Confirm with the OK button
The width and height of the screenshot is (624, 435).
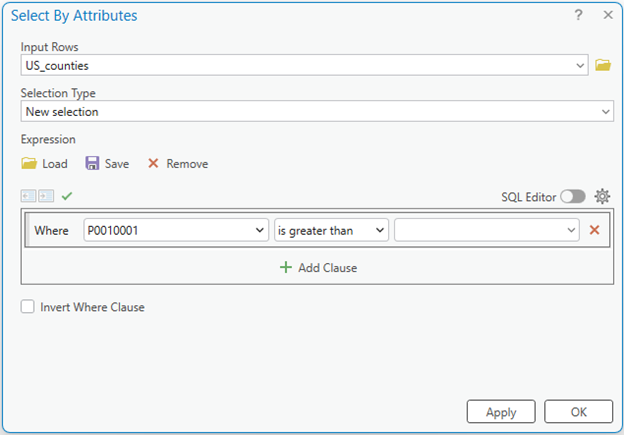pos(578,412)
